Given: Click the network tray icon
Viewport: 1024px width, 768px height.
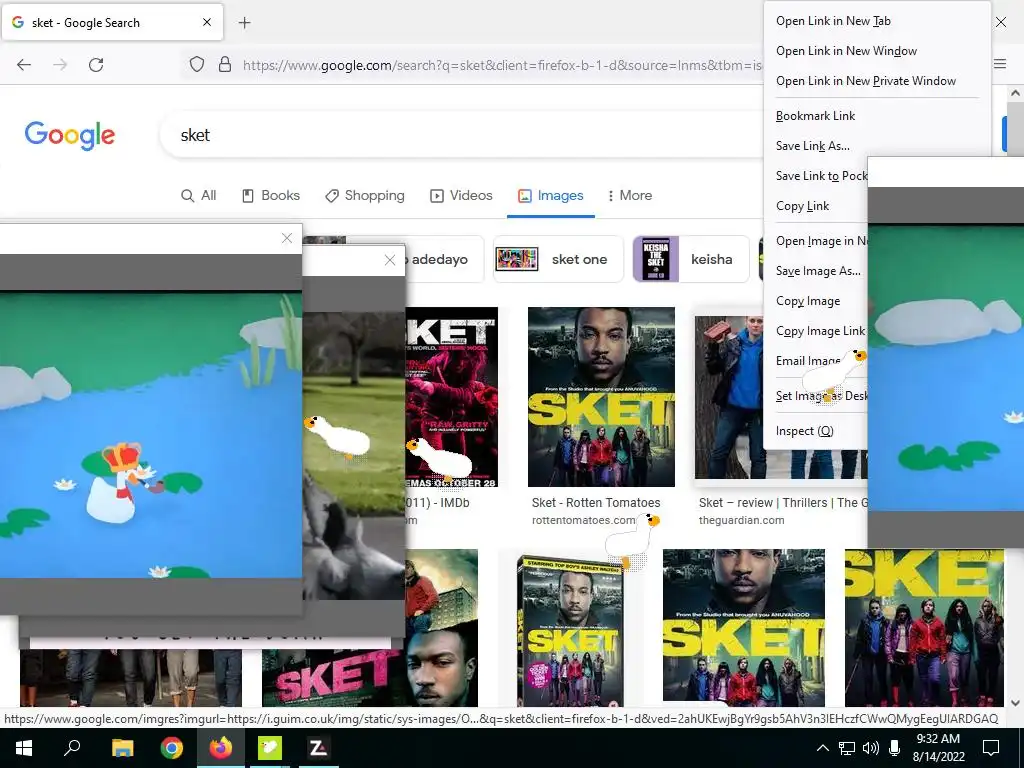Looking at the screenshot, I should pyautogui.click(x=847, y=748).
